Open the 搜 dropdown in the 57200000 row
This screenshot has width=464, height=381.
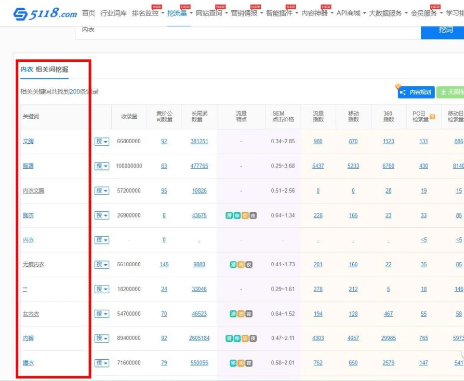pos(102,191)
